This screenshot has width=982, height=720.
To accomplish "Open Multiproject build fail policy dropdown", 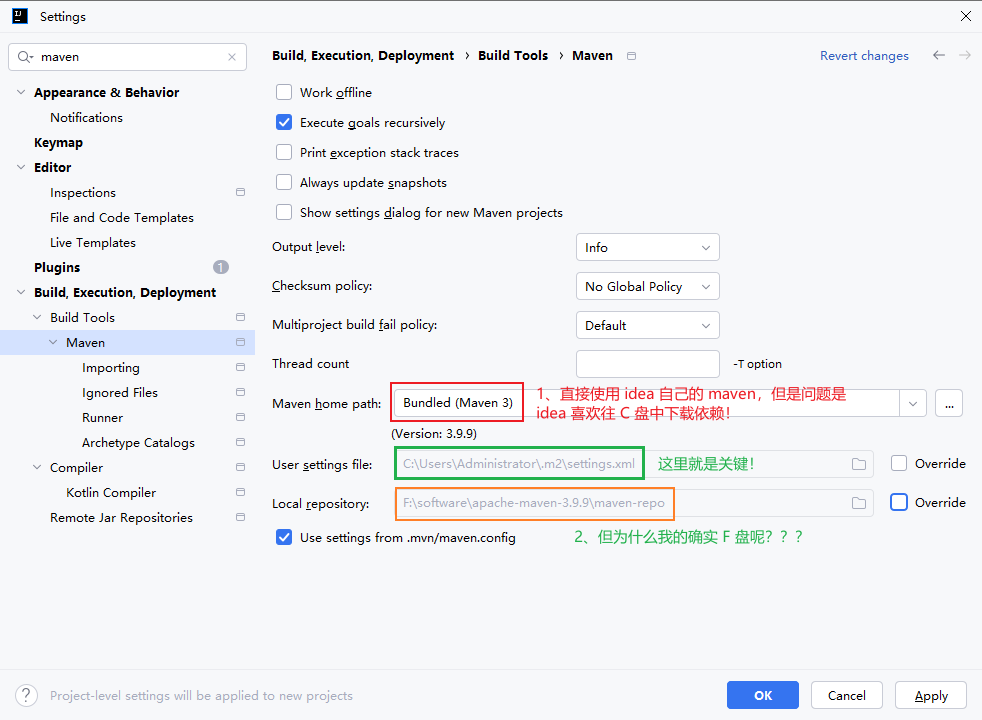I will click(648, 325).
